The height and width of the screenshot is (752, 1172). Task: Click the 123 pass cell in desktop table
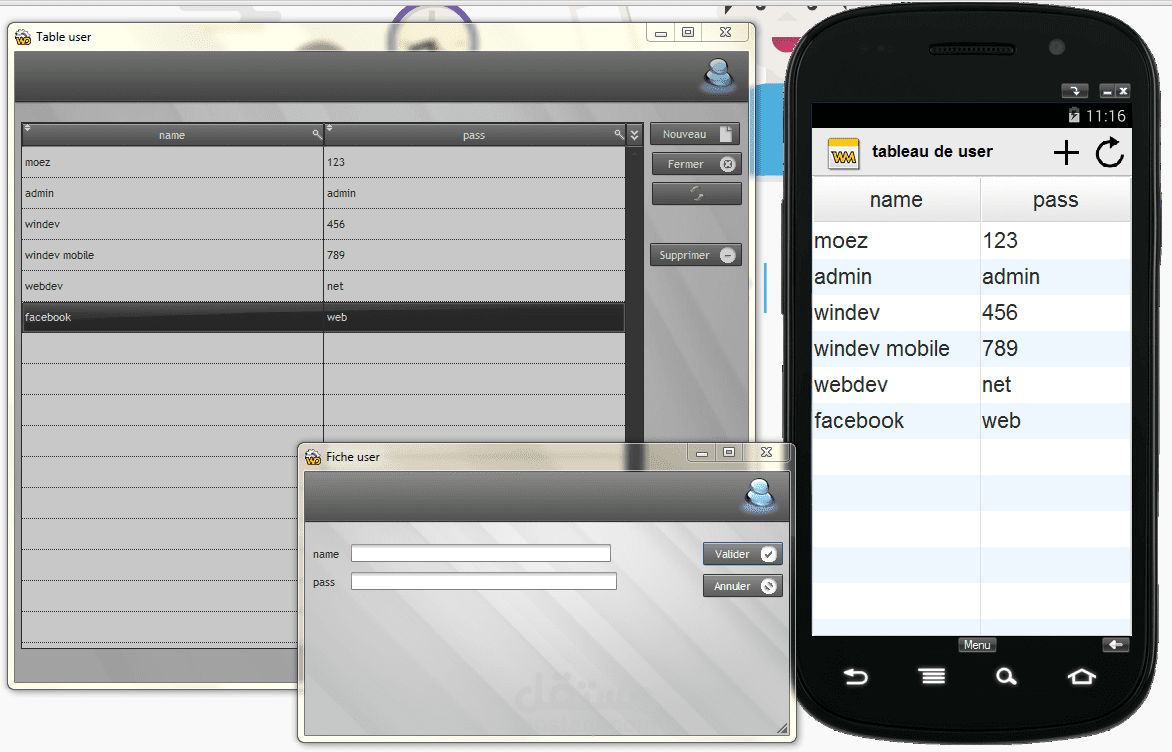click(474, 162)
